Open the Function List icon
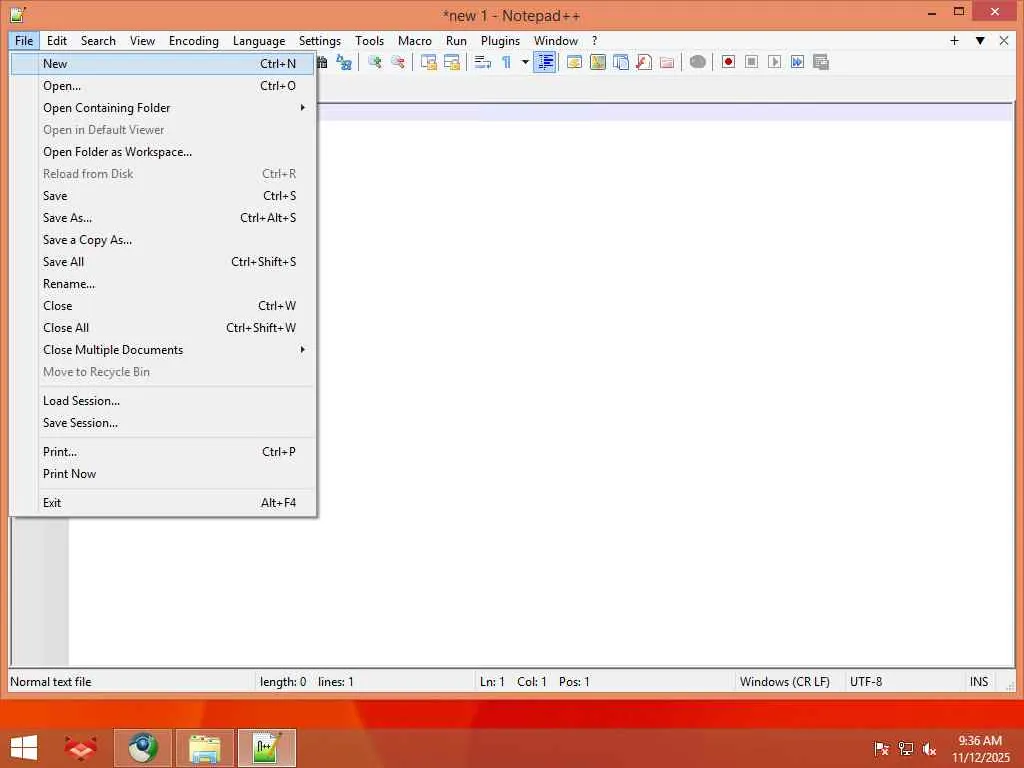Screen dimensions: 1024x768 pos(644,62)
